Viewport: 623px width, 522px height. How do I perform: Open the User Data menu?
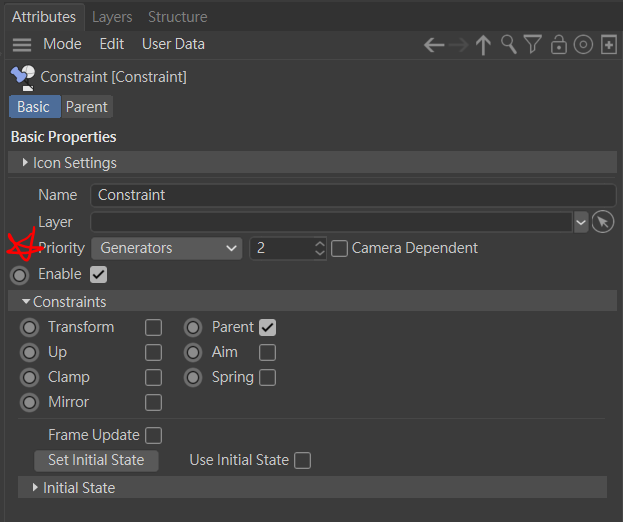click(x=173, y=44)
